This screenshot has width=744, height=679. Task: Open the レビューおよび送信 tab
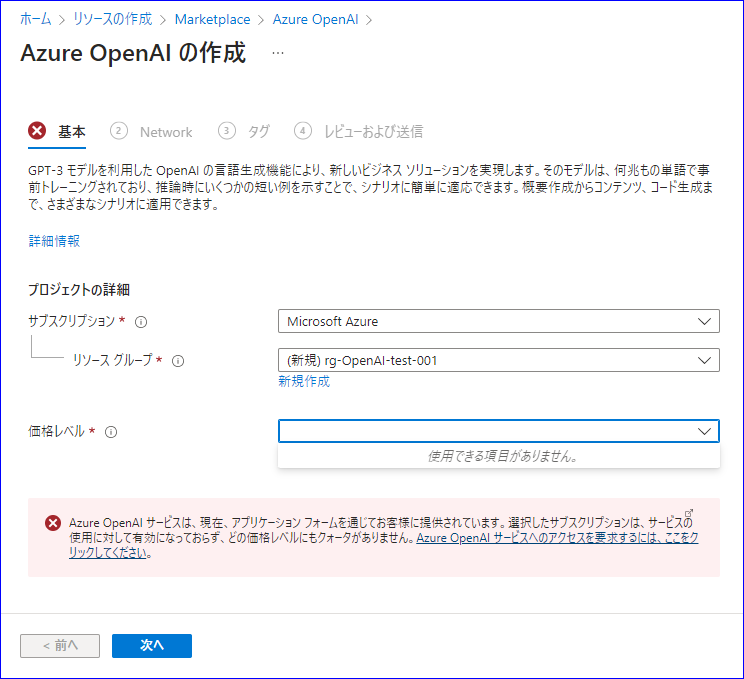(373, 131)
